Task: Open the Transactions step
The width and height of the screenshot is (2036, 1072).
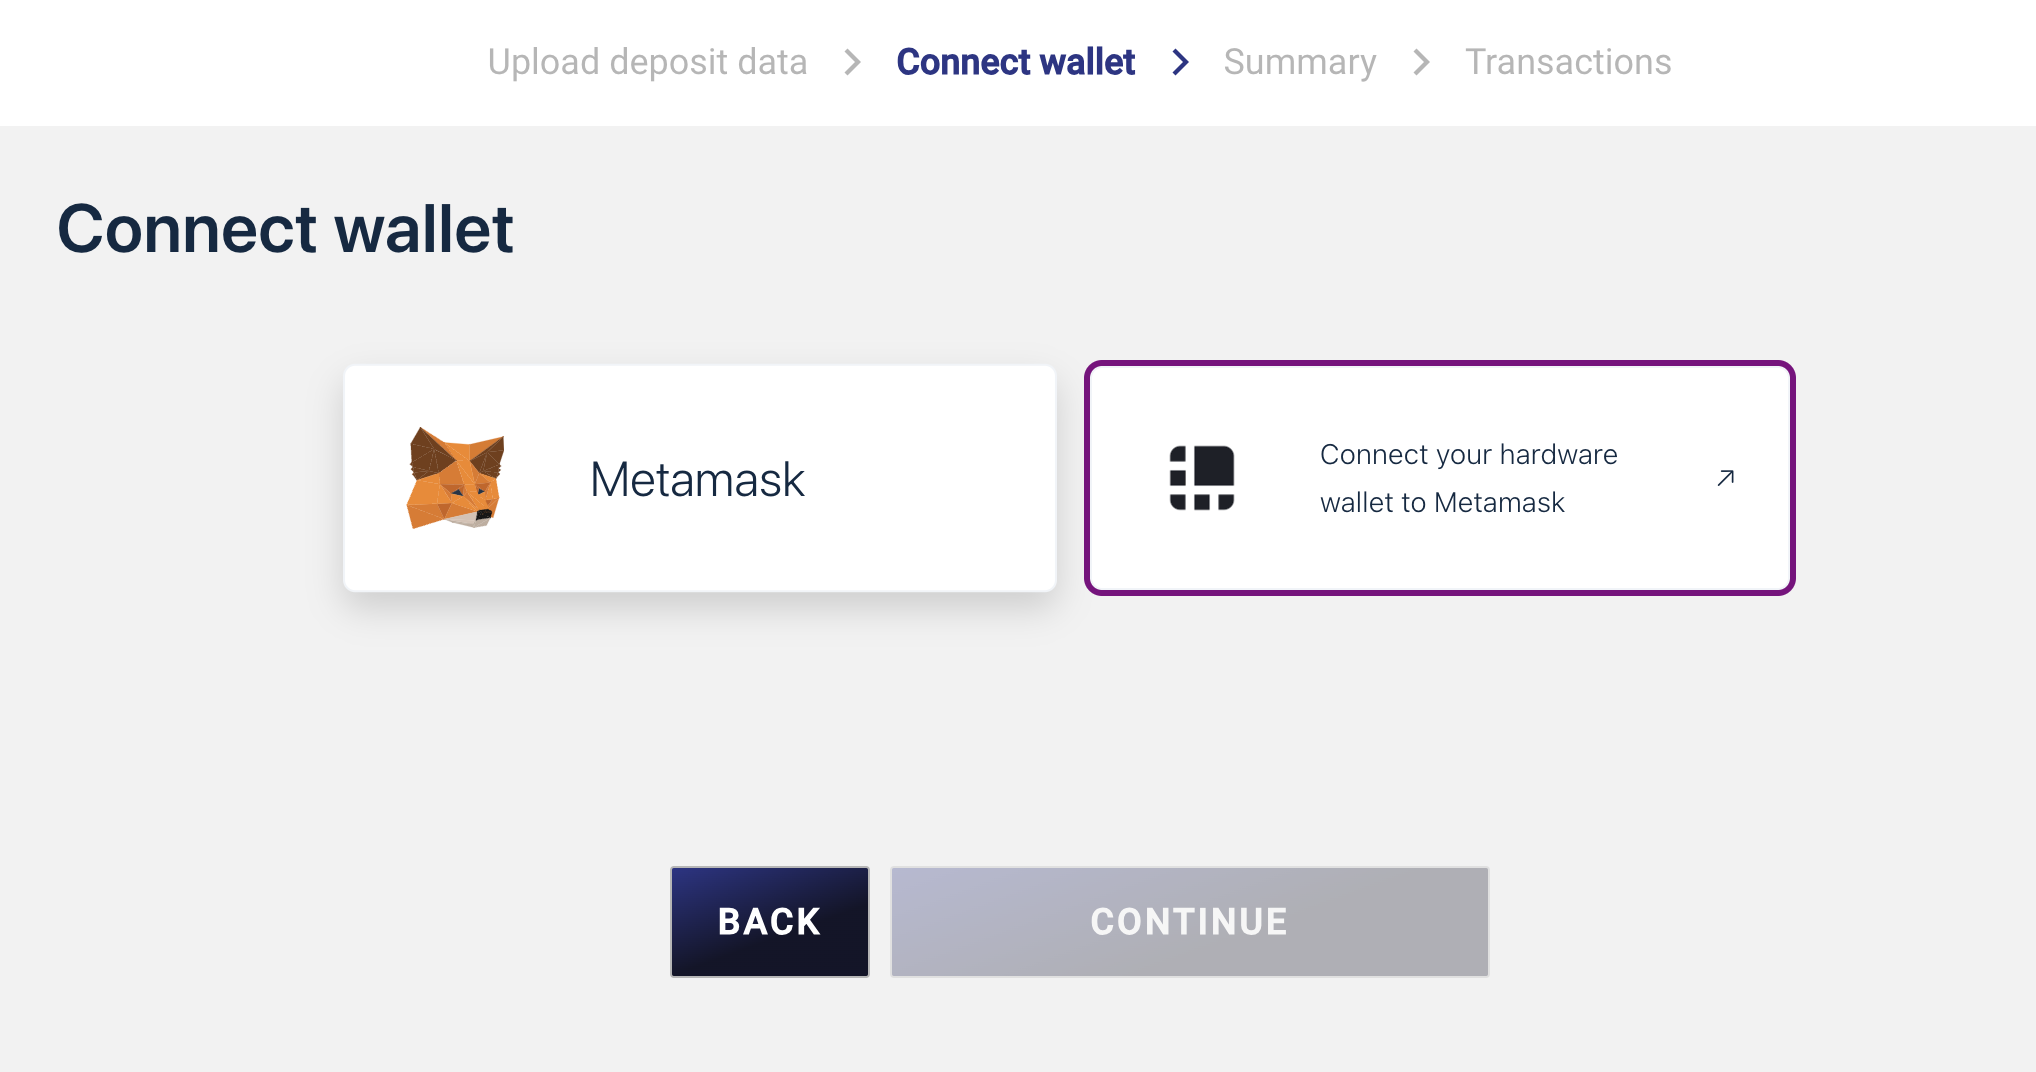Action: [x=1567, y=62]
